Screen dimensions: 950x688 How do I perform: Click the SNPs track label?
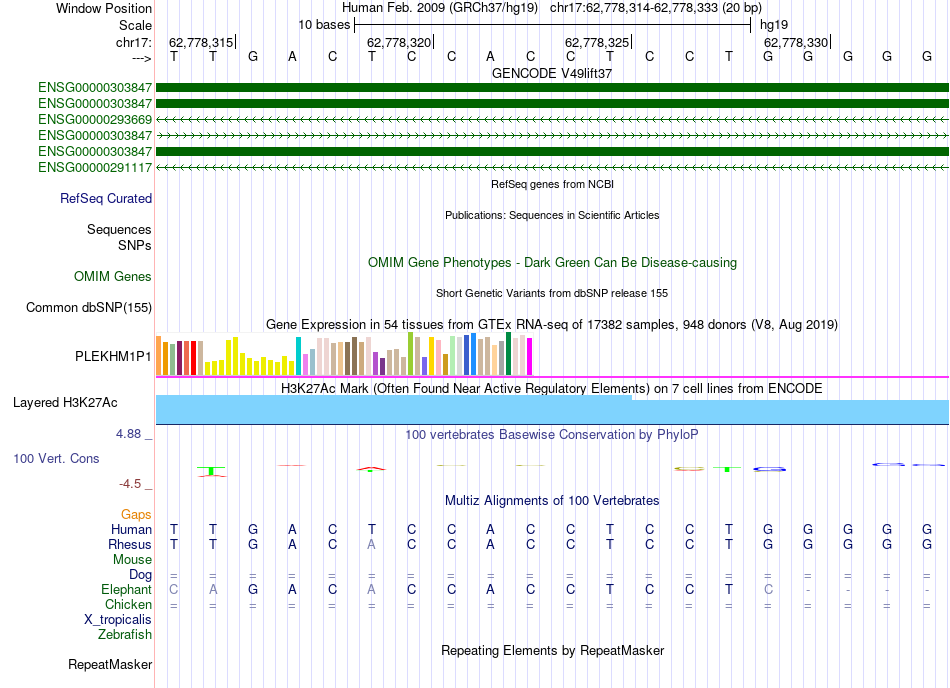(135, 245)
